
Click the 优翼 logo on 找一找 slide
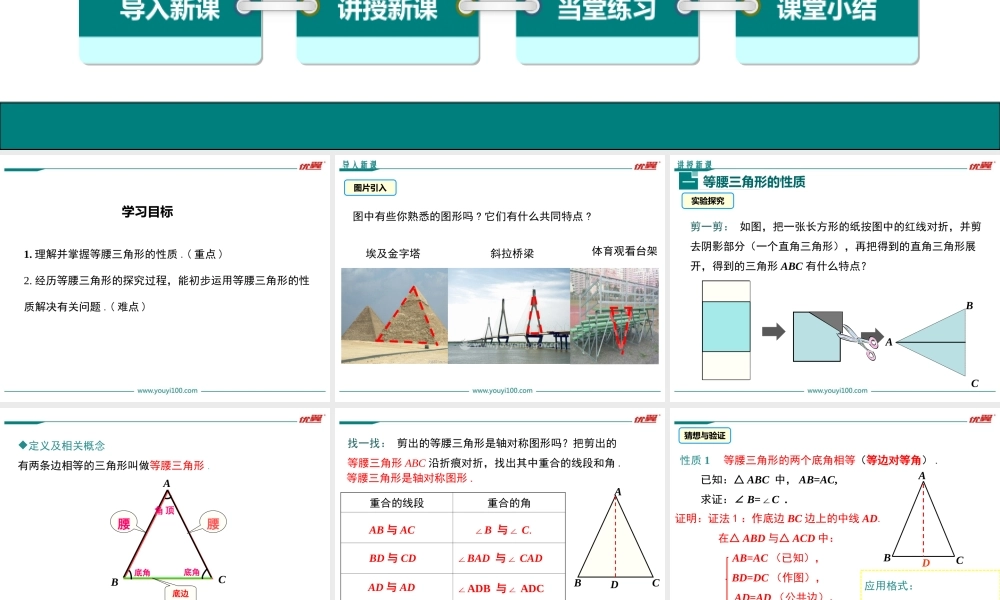click(x=645, y=419)
